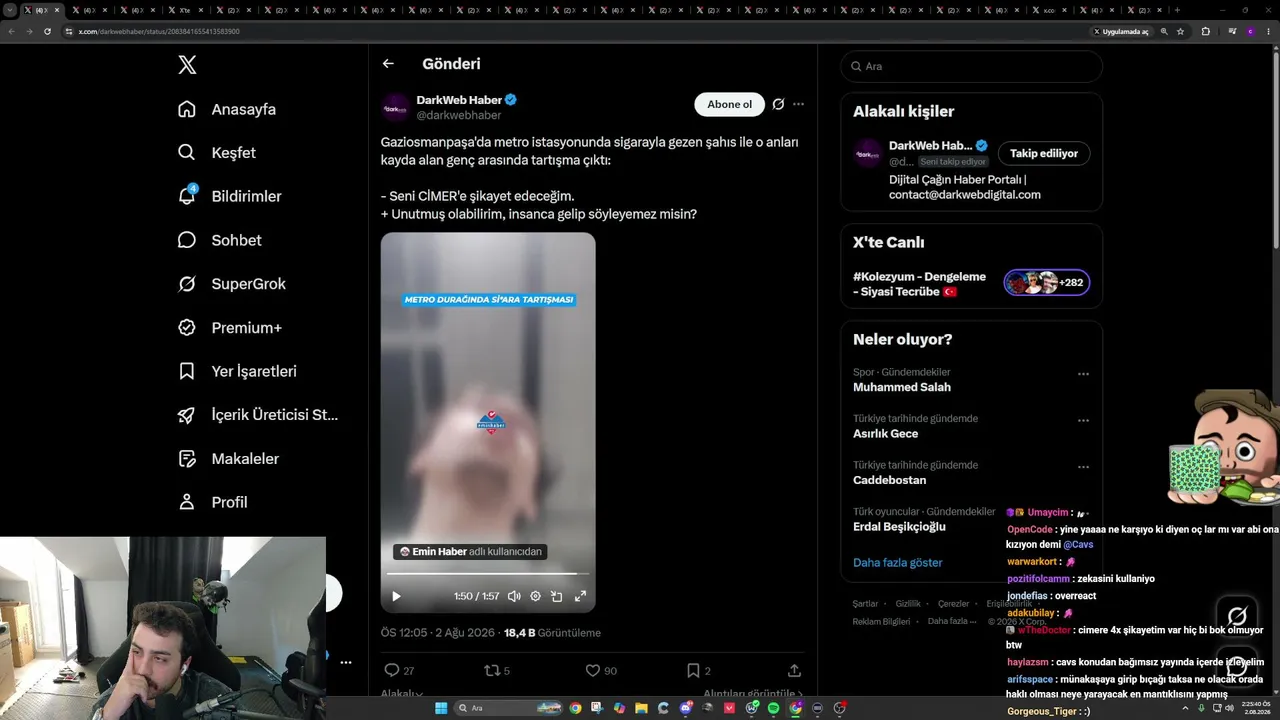Play the video
This screenshot has height=720, width=1280.
click(396, 596)
